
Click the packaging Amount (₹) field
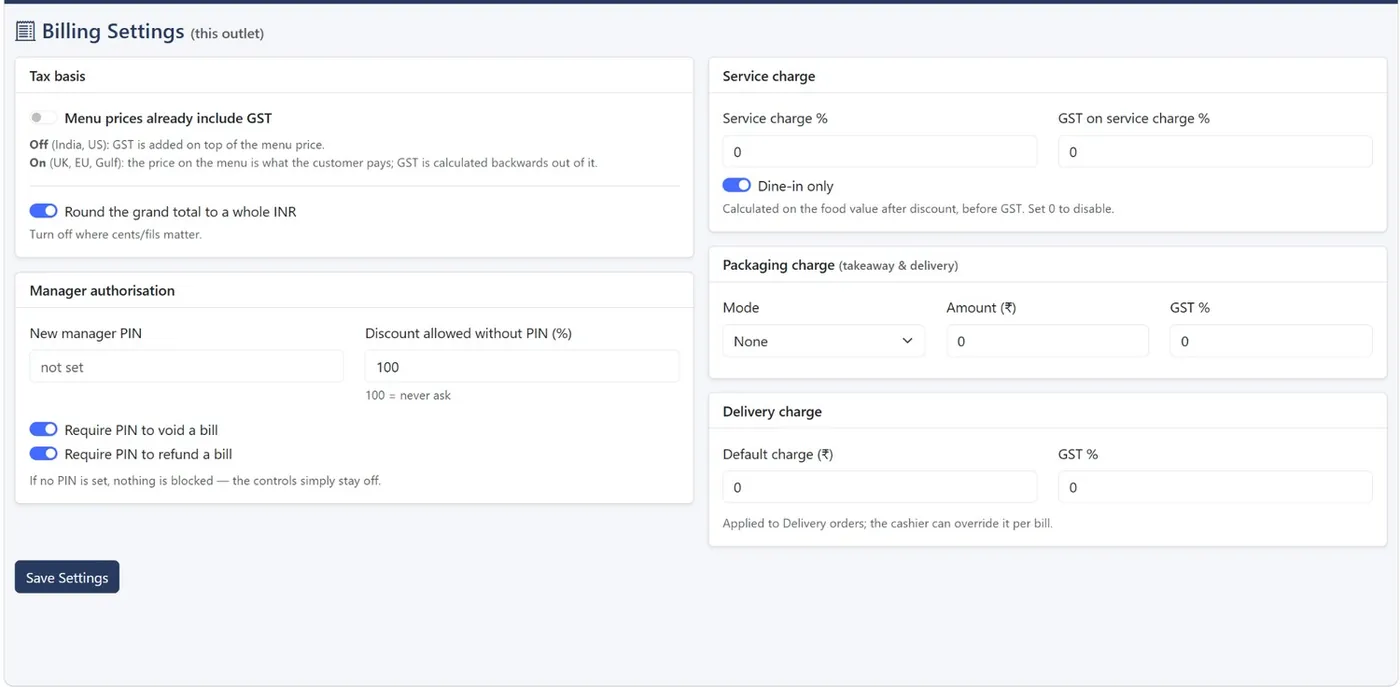(x=1047, y=341)
